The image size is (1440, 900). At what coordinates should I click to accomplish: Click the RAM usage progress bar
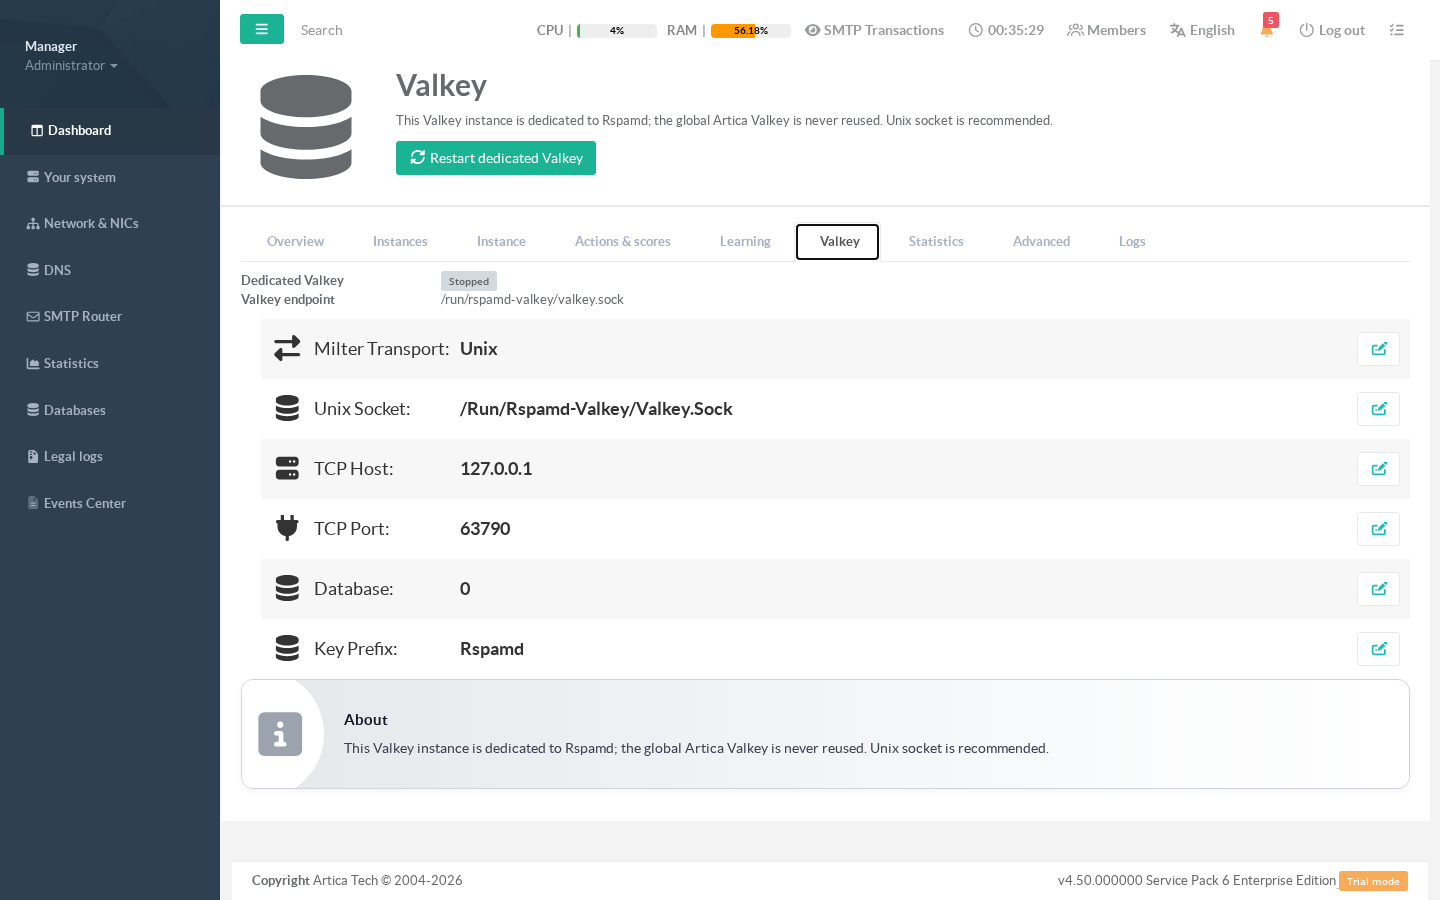pos(751,31)
